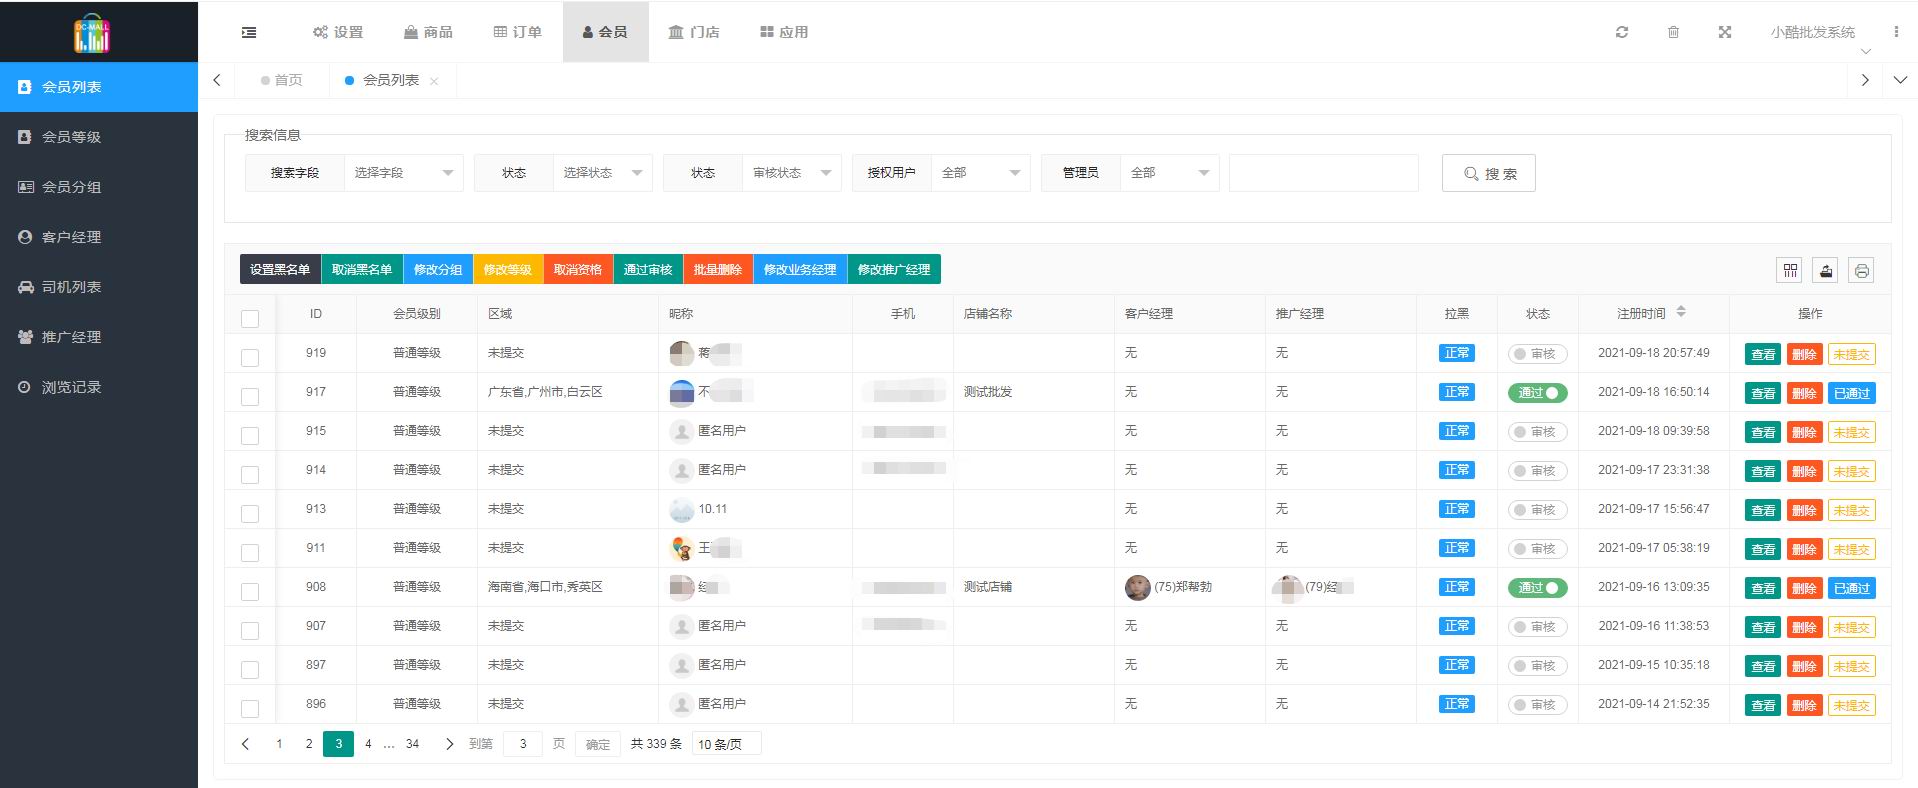Open the vertical dots more menu
Image resolution: width=1918 pixels, height=788 pixels.
point(1896,32)
